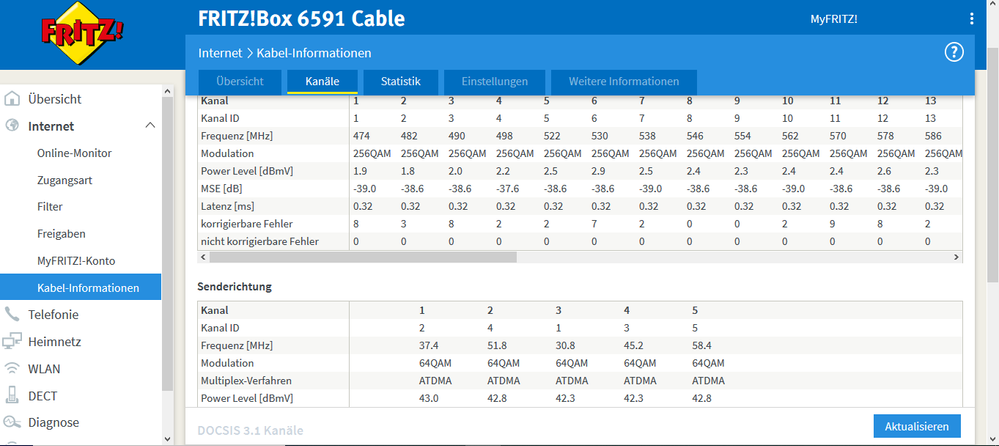The height and width of the screenshot is (446, 999).
Task: Click Power Level value 2.9
Action: [599, 171]
